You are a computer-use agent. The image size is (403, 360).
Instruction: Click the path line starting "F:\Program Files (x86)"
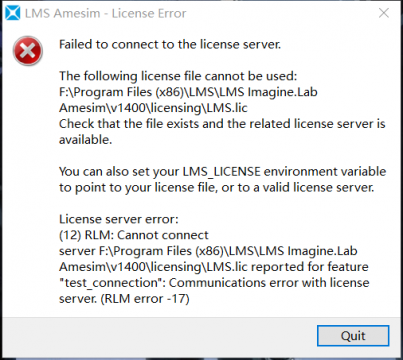point(188,92)
